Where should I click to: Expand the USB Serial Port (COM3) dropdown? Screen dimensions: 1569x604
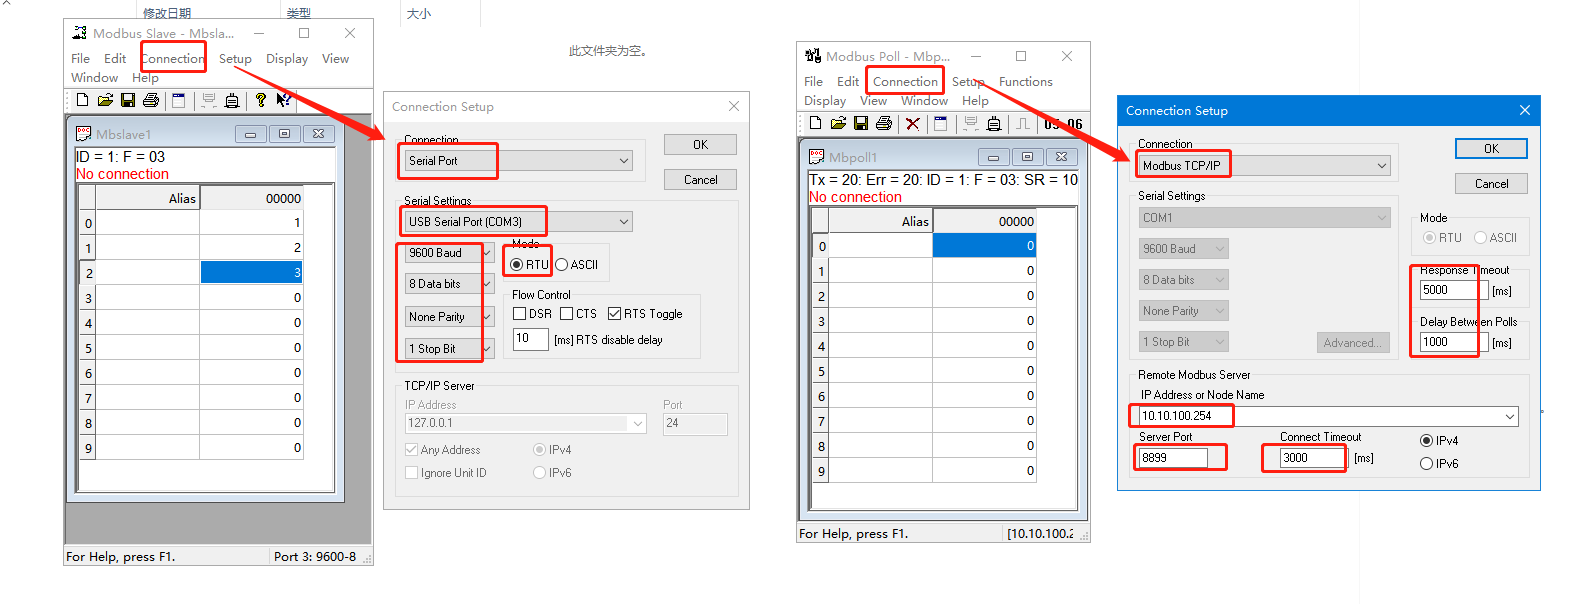[x=624, y=222]
